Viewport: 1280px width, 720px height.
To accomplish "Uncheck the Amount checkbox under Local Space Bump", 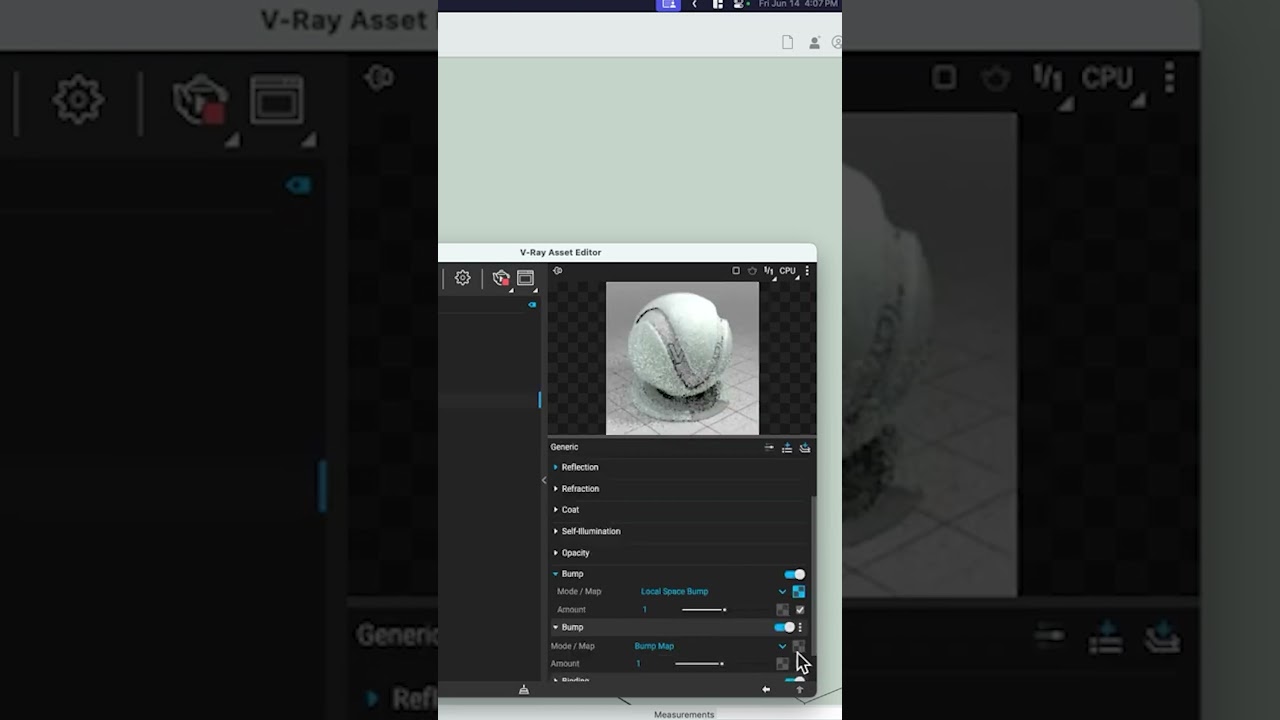I will point(800,610).
